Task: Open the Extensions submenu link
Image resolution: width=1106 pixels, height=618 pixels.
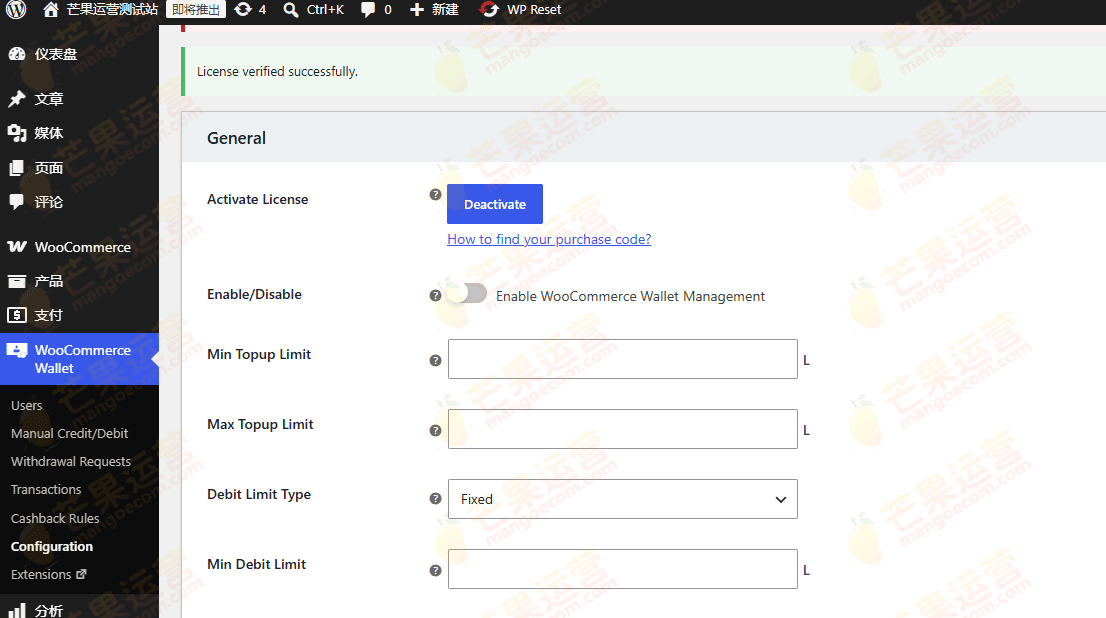Action: 48,574
